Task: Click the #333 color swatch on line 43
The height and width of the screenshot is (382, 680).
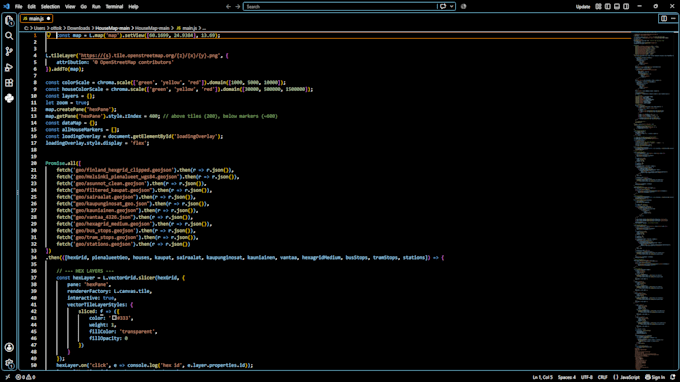Action: (114, 318)
